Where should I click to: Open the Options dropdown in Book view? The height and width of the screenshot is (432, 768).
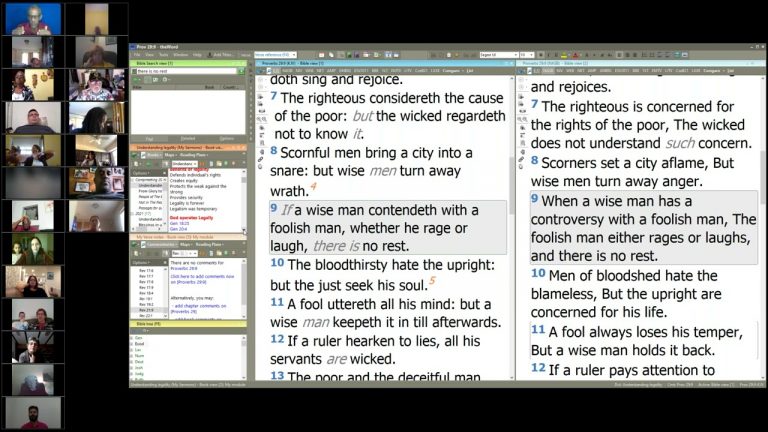[x=141, y=172]
